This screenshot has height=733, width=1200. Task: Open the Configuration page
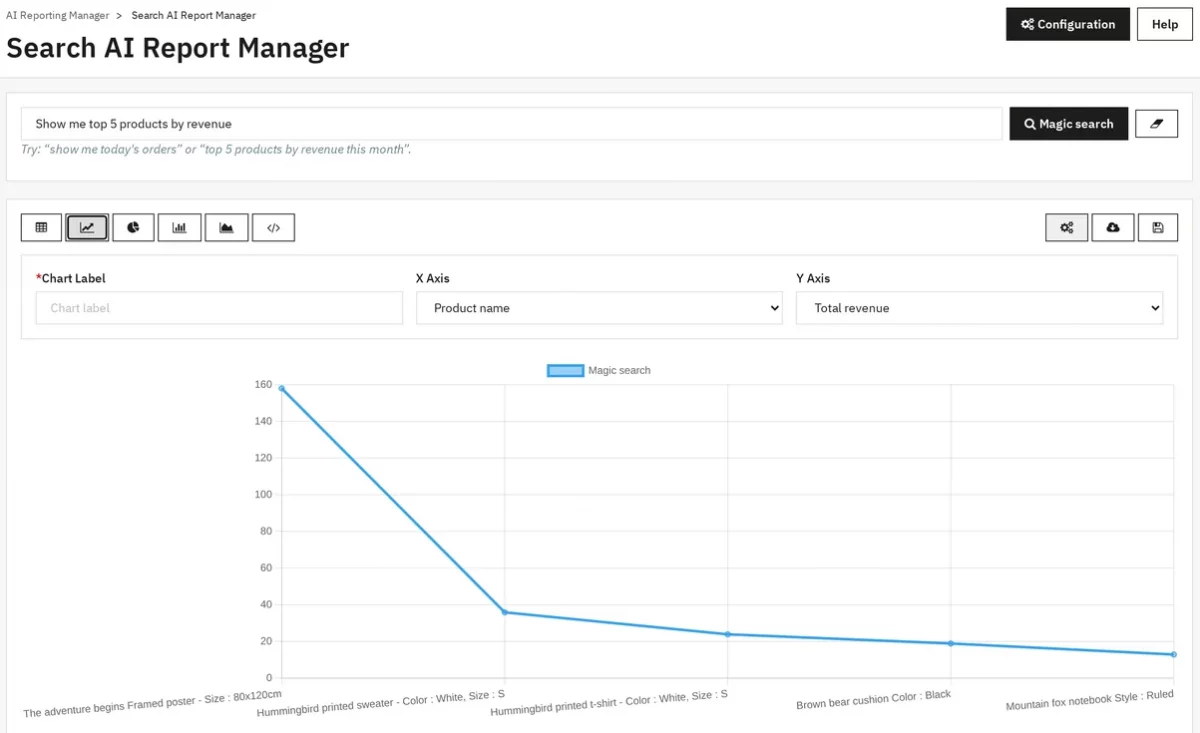tap(1068, 24)
